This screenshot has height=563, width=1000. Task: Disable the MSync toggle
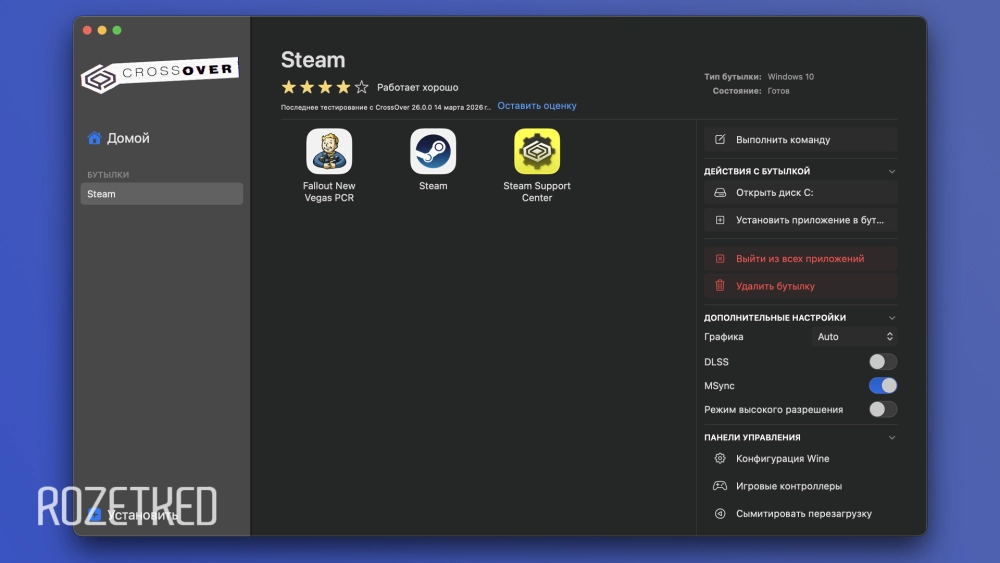[882, 386]
